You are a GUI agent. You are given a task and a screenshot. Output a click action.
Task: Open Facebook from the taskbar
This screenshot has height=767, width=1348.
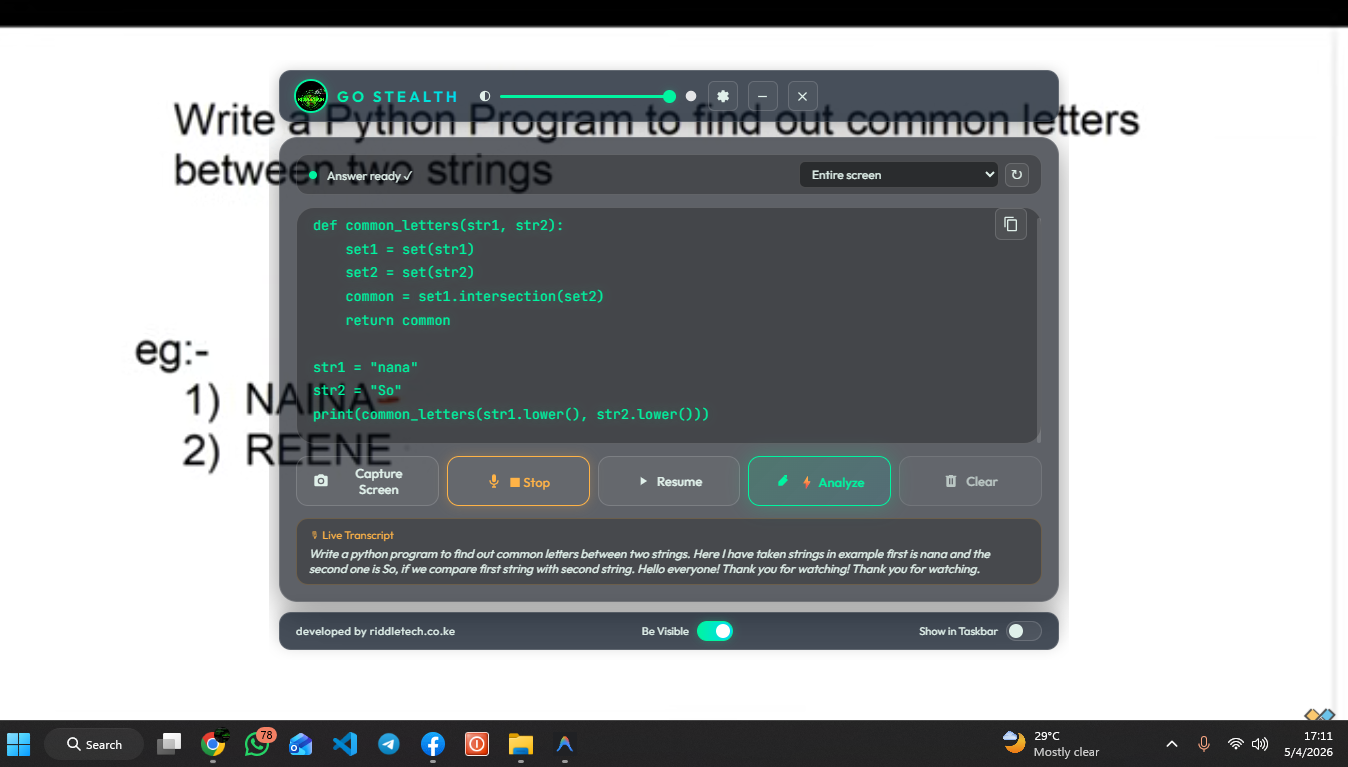click(433, 744)
